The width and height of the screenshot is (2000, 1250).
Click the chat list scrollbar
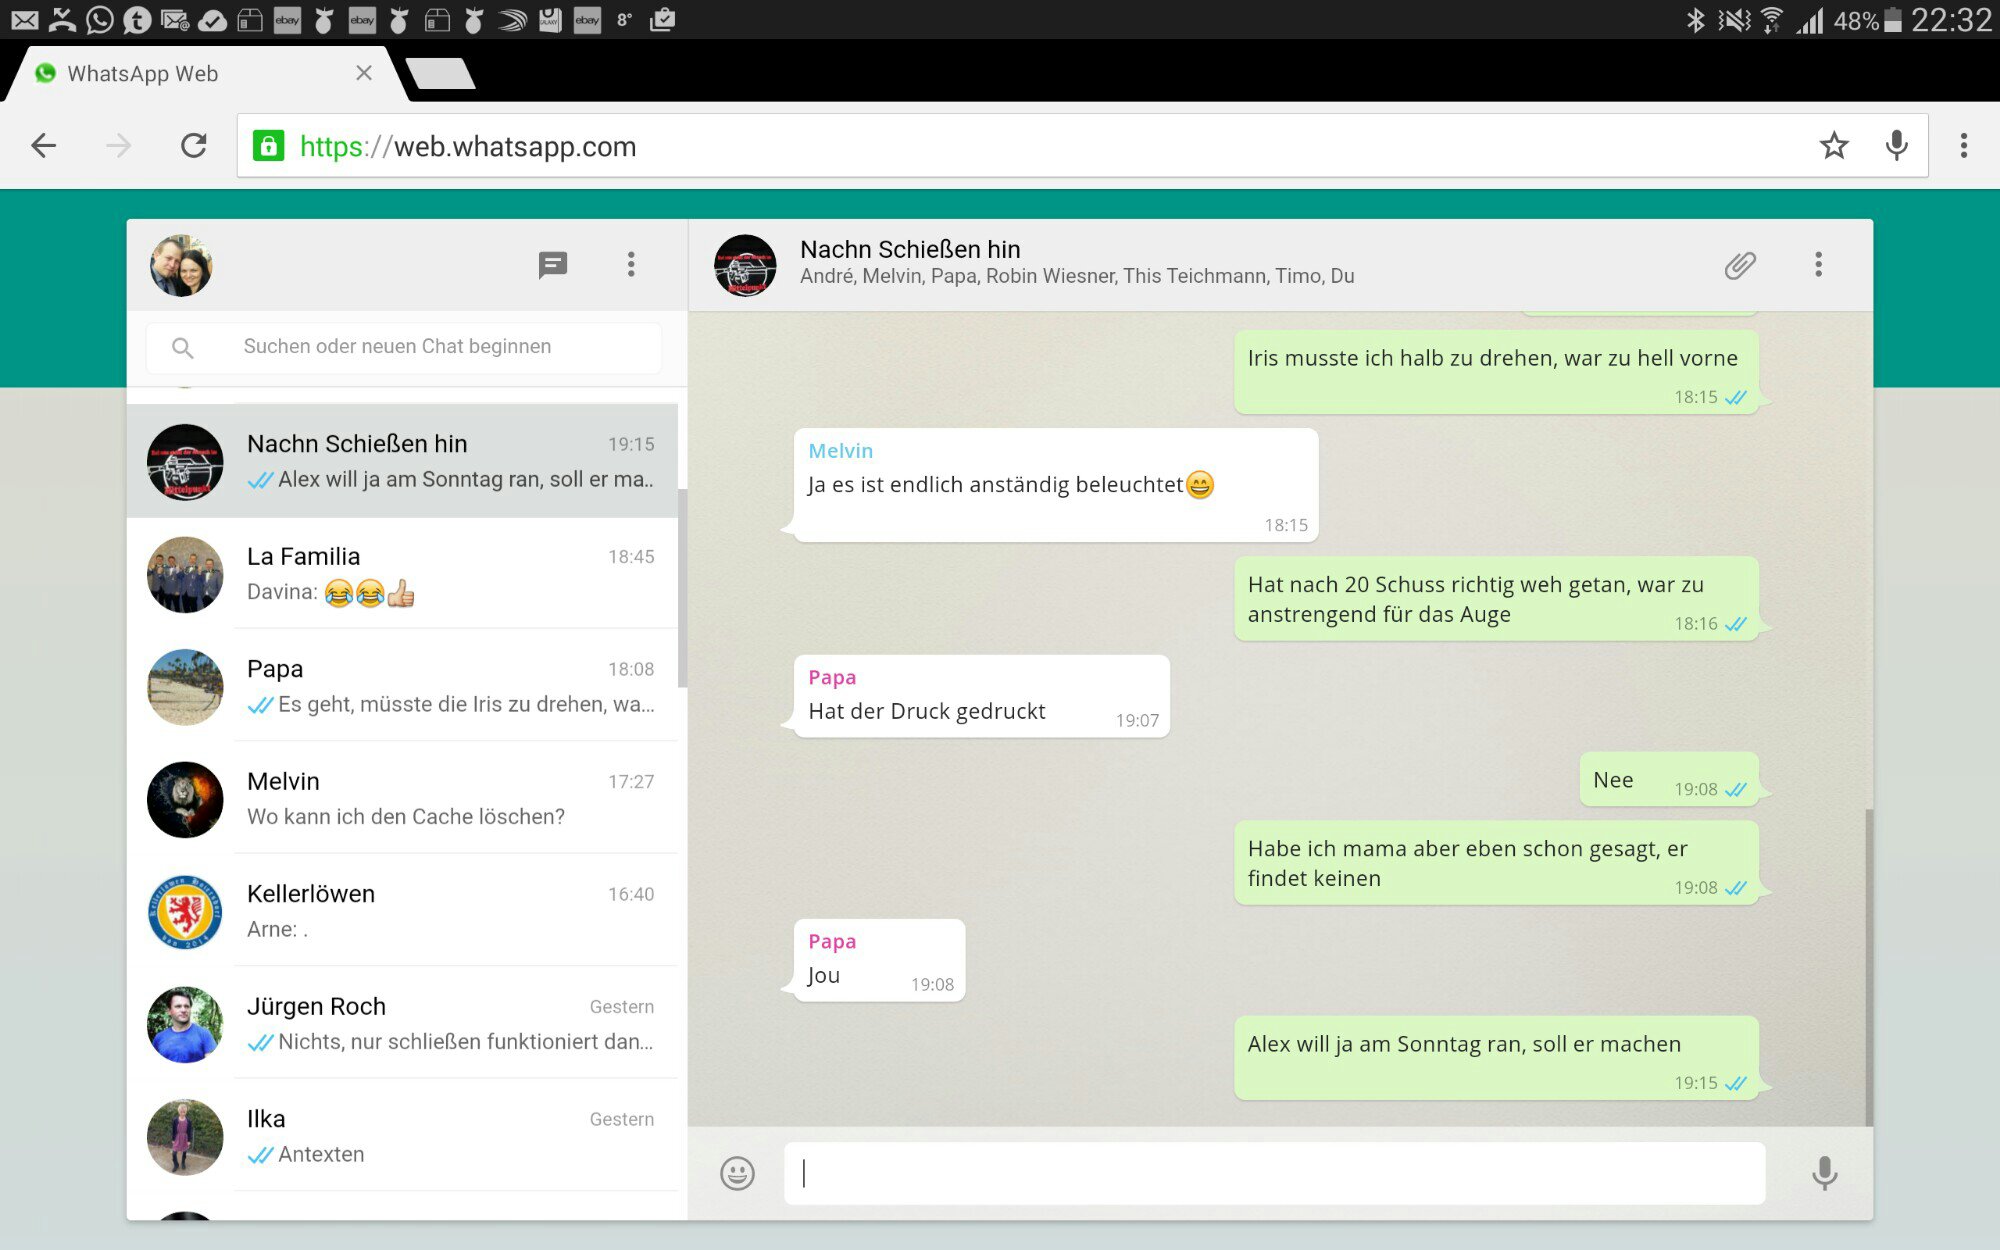point(683,588)
